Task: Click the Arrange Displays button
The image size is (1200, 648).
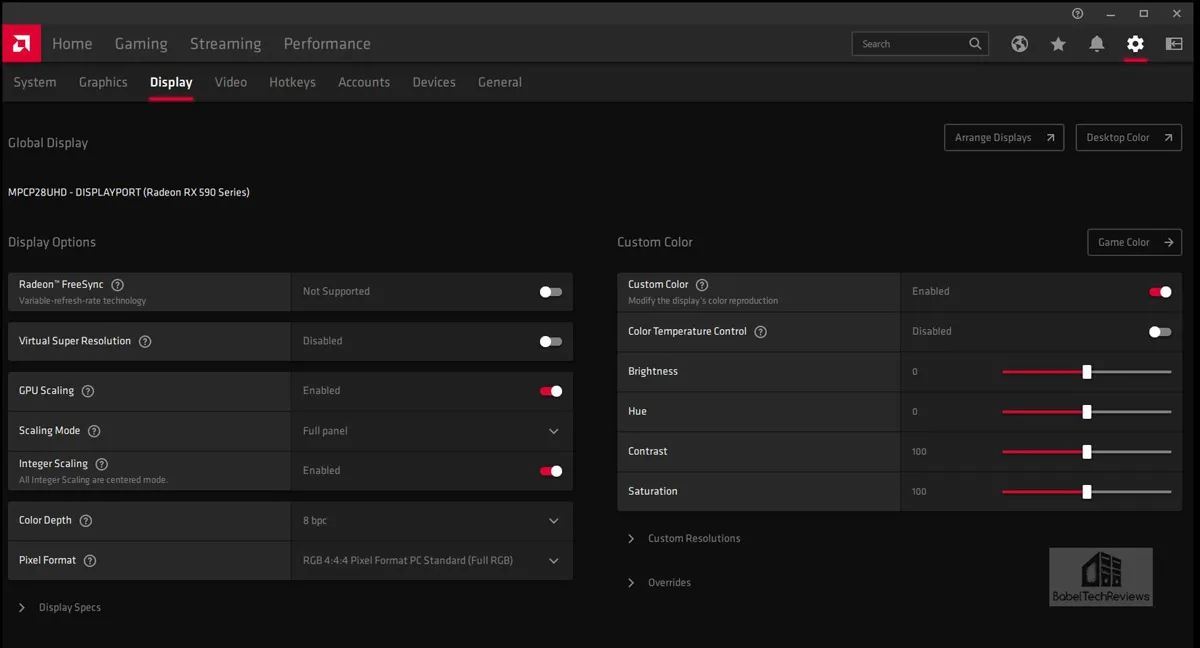Action: (x=1004, y=138)
